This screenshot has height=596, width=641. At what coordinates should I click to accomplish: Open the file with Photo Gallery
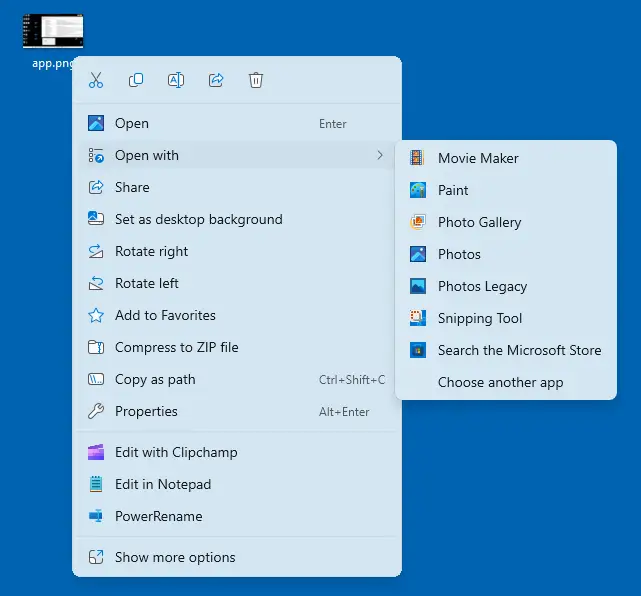pyautogui.click(x=506, y=222)
